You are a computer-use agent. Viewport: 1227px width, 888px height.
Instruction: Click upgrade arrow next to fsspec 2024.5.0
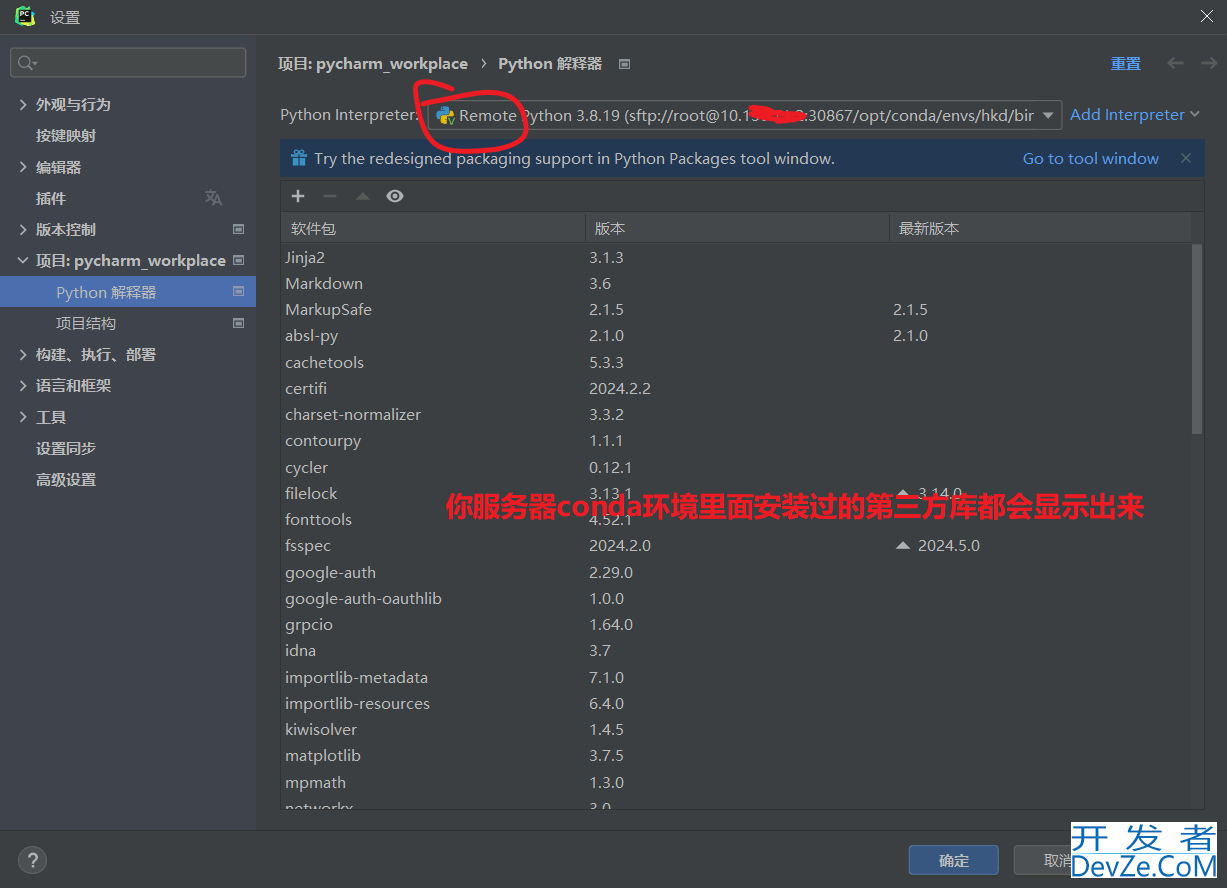tap(903, 546)
